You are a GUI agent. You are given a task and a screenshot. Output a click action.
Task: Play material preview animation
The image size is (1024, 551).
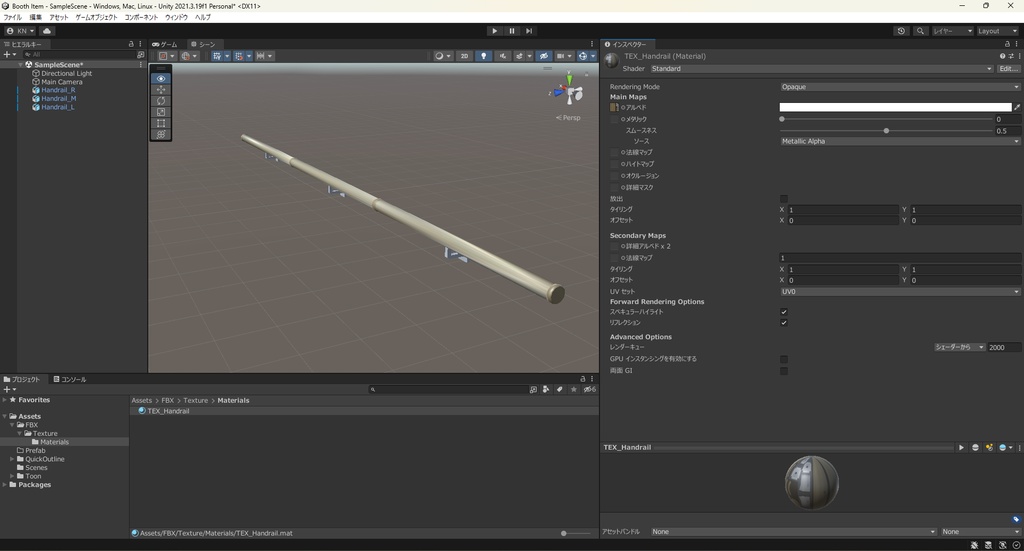(961, 447)
